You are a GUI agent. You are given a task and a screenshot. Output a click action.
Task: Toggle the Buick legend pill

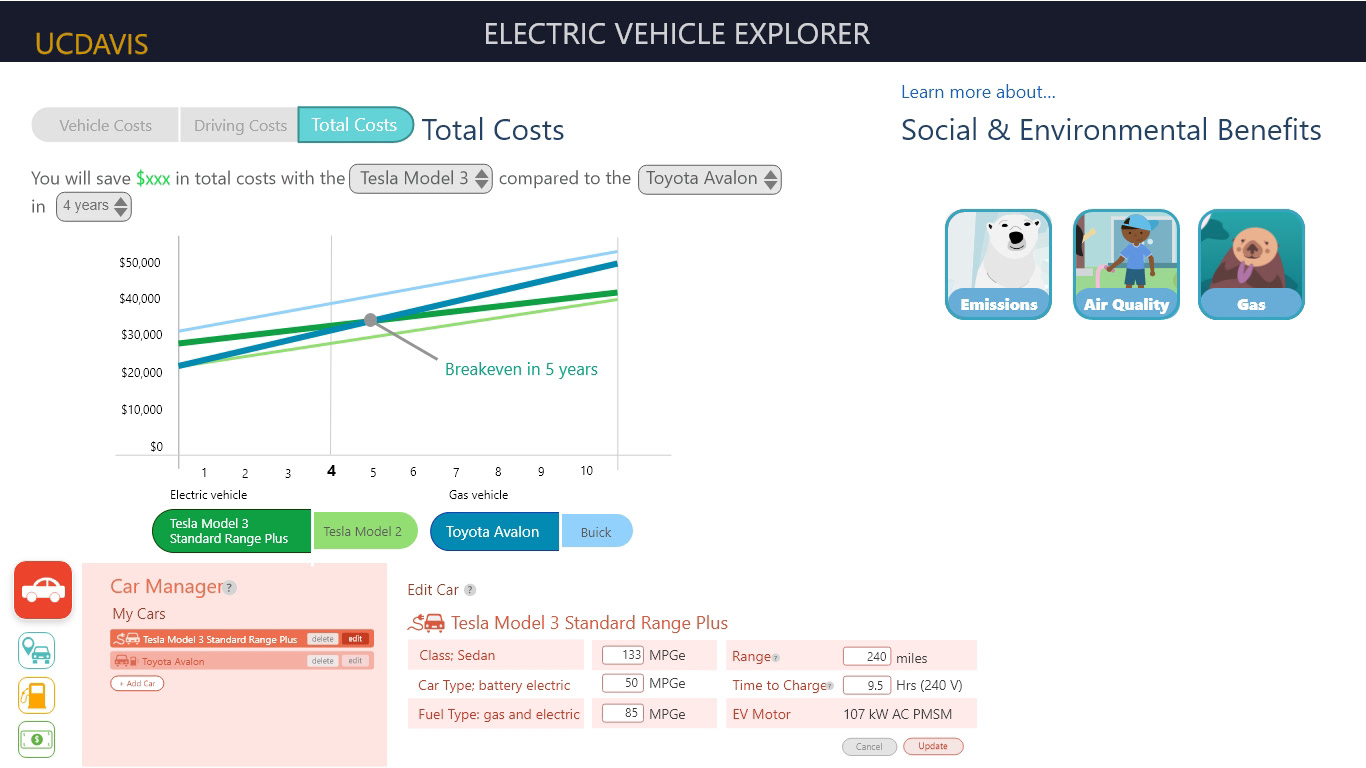coord(597,532)
